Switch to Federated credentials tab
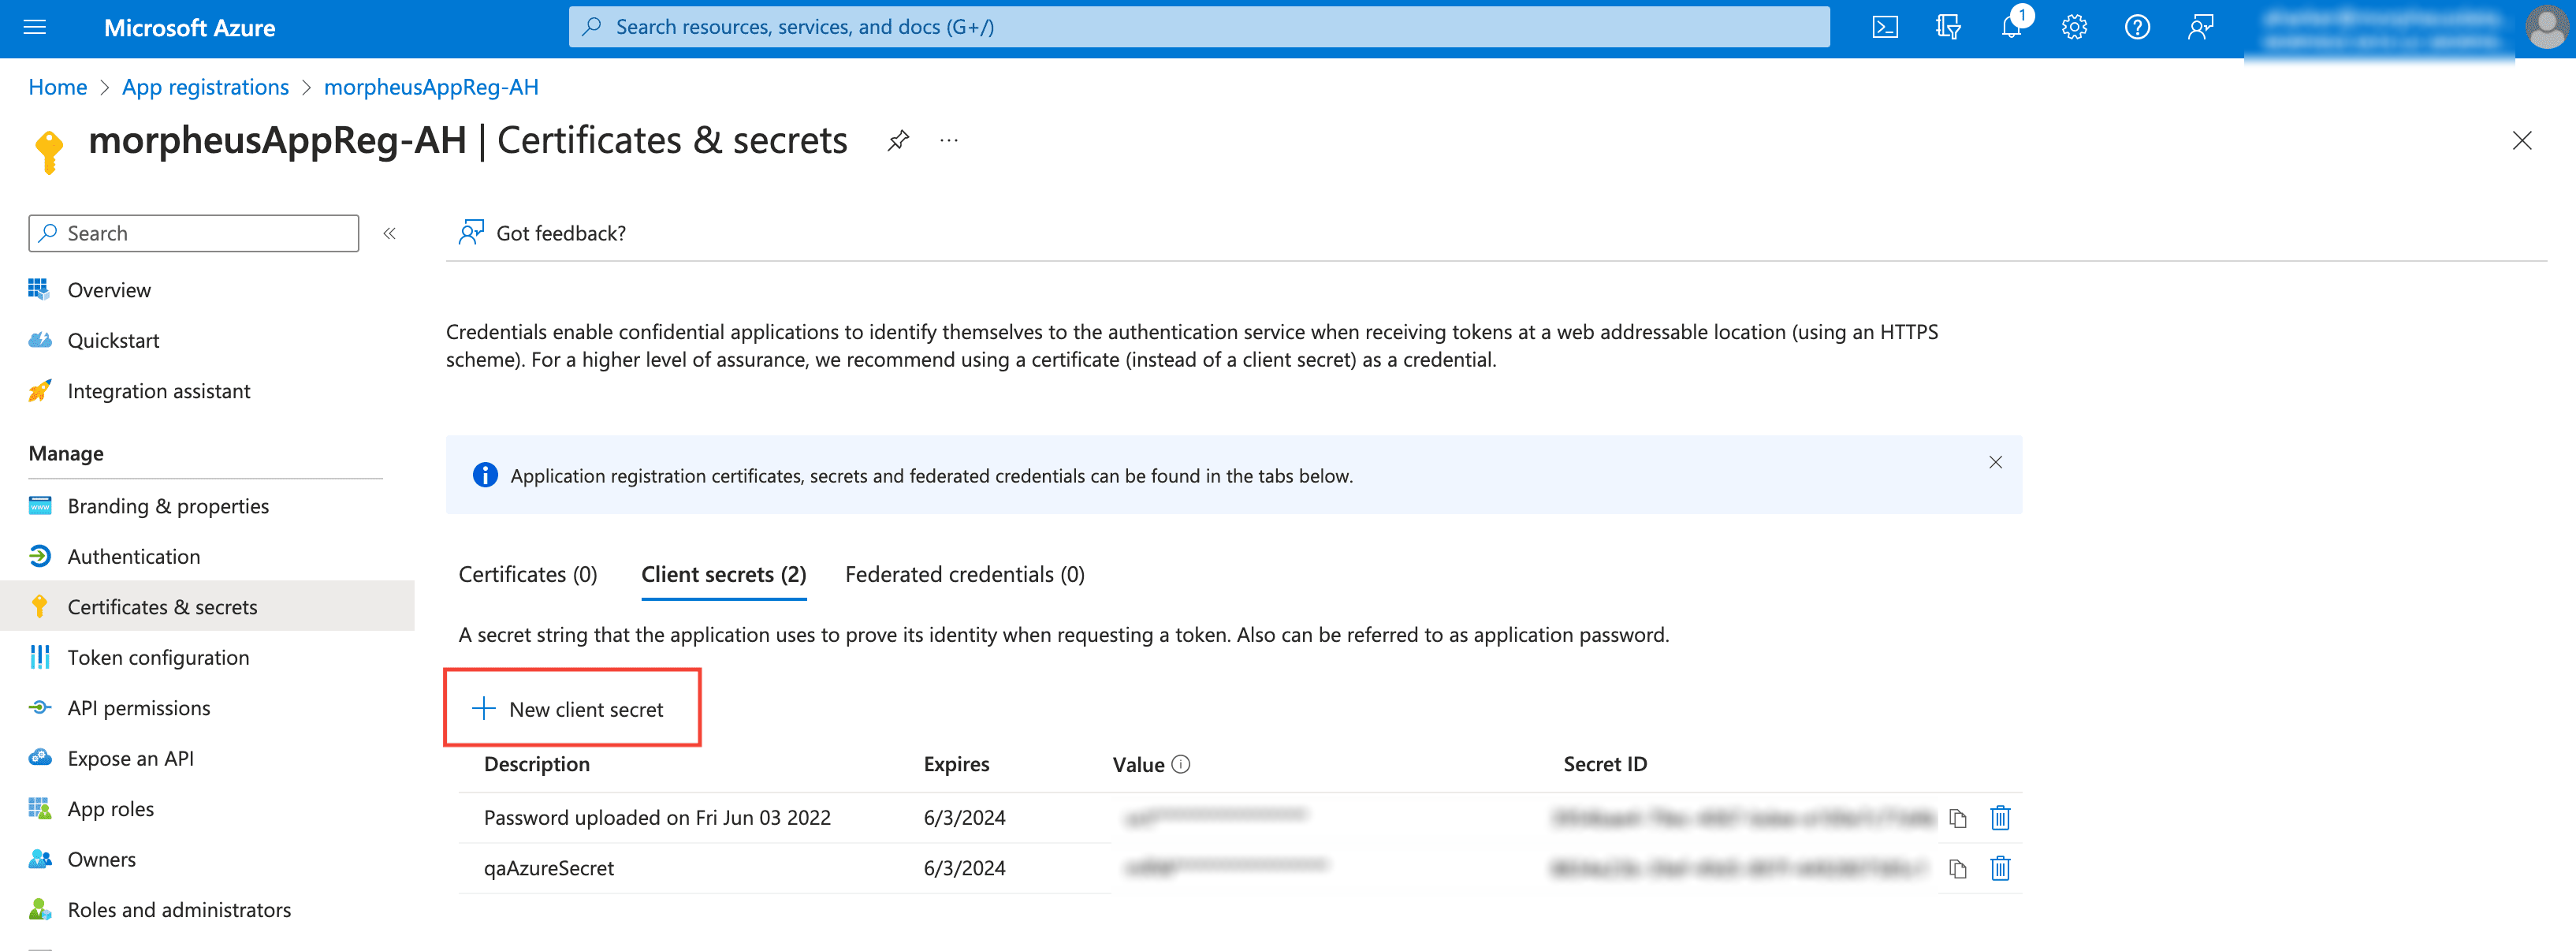The width and height of the screenshot is (2576, 951). (x=964, y=575)
